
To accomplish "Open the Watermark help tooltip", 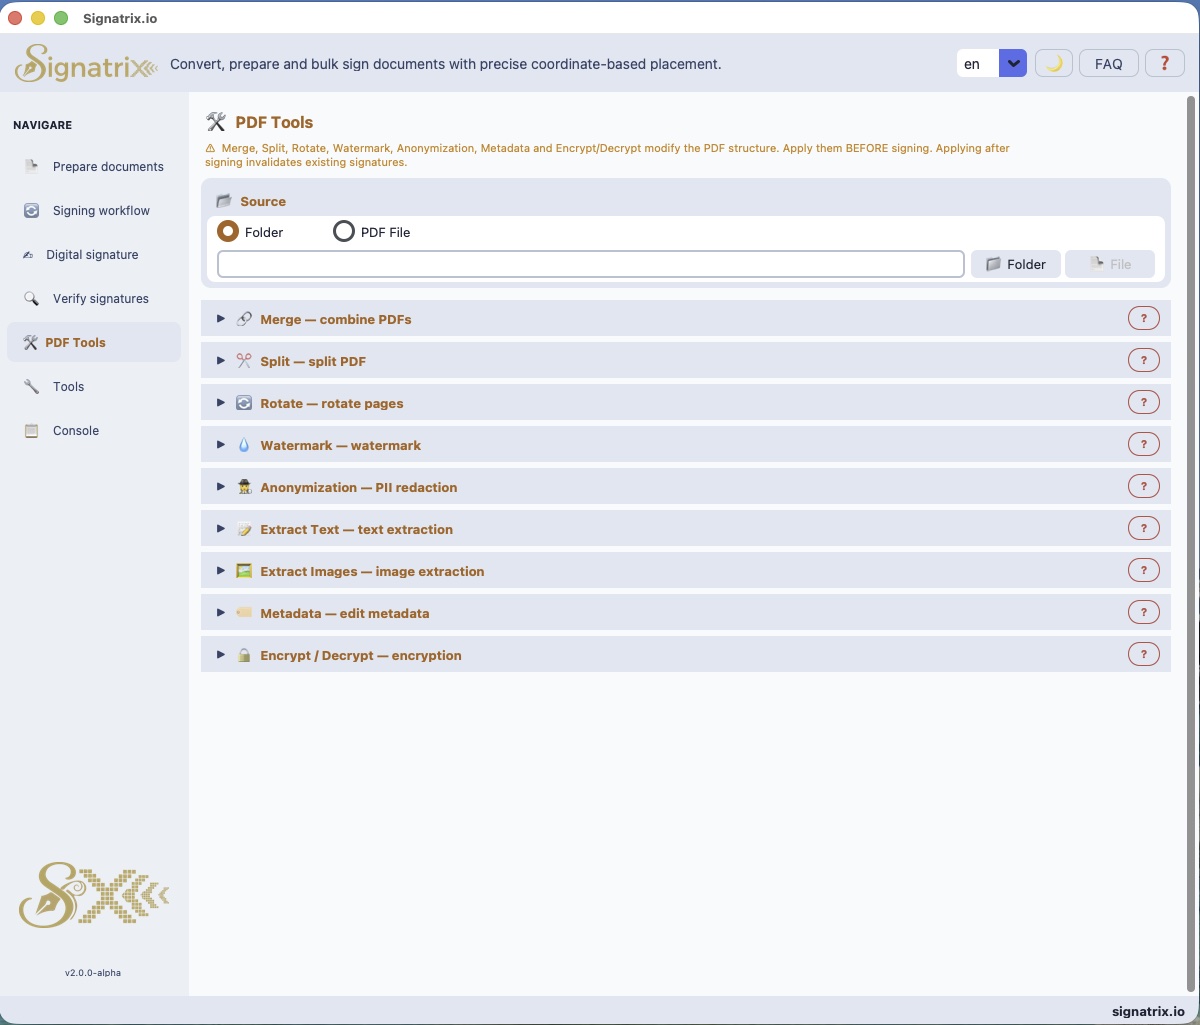I will 1143,444.
